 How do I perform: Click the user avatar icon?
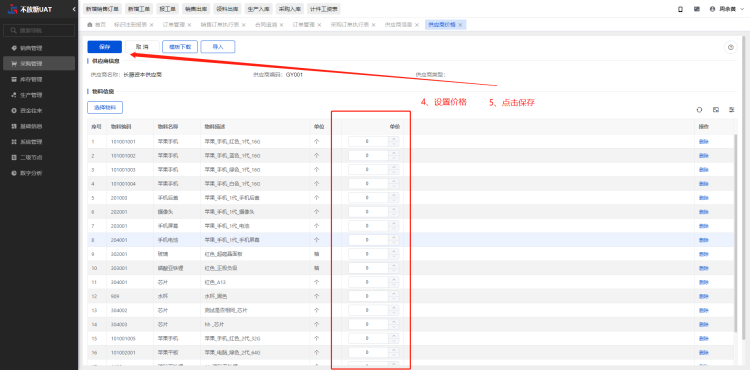click(712, 9)
